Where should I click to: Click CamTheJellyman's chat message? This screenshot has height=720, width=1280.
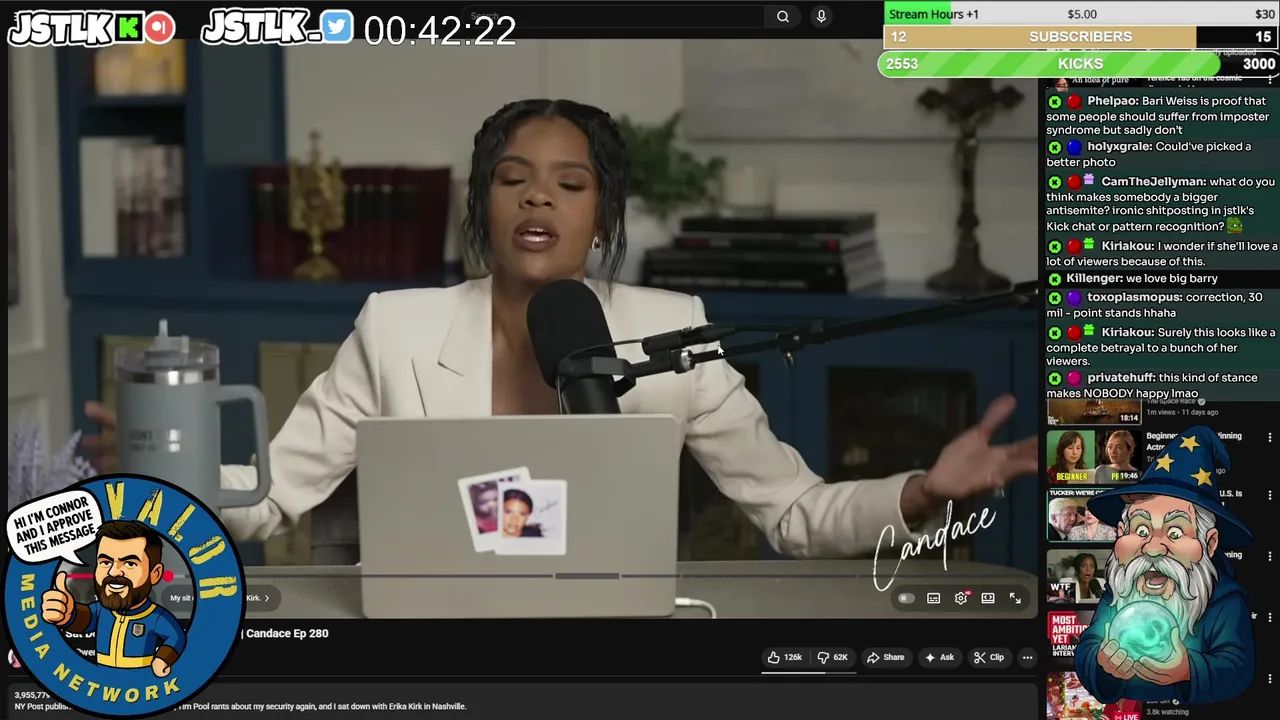(1160, 204)
